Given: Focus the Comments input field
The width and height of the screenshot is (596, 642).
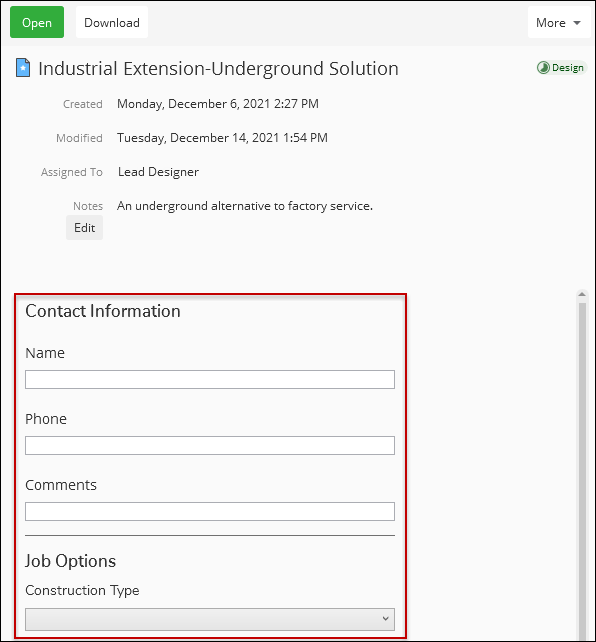Looking at the screenshot, I should pyautogui.click(x=210, y=511).
